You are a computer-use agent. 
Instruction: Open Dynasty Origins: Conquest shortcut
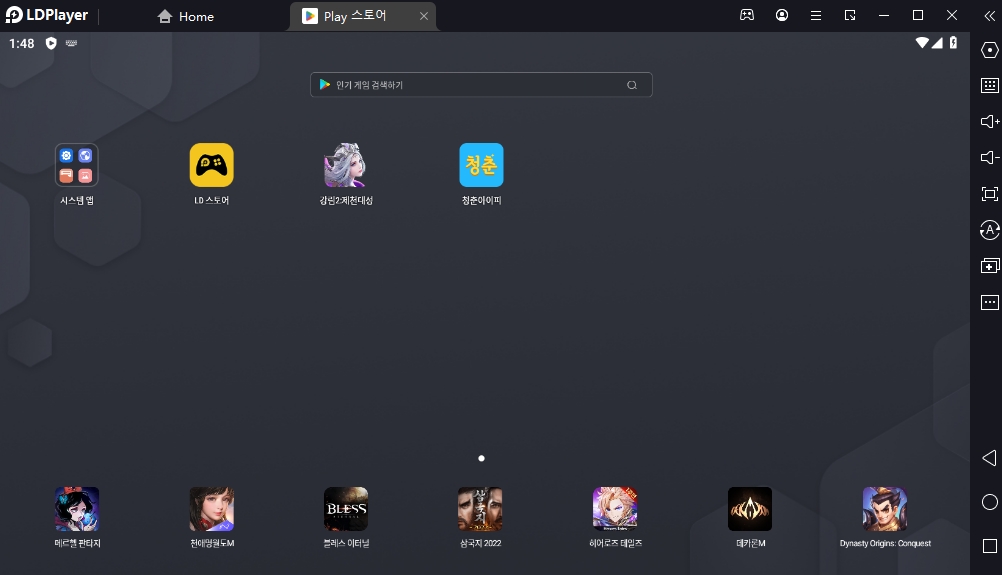coord(884,509)
